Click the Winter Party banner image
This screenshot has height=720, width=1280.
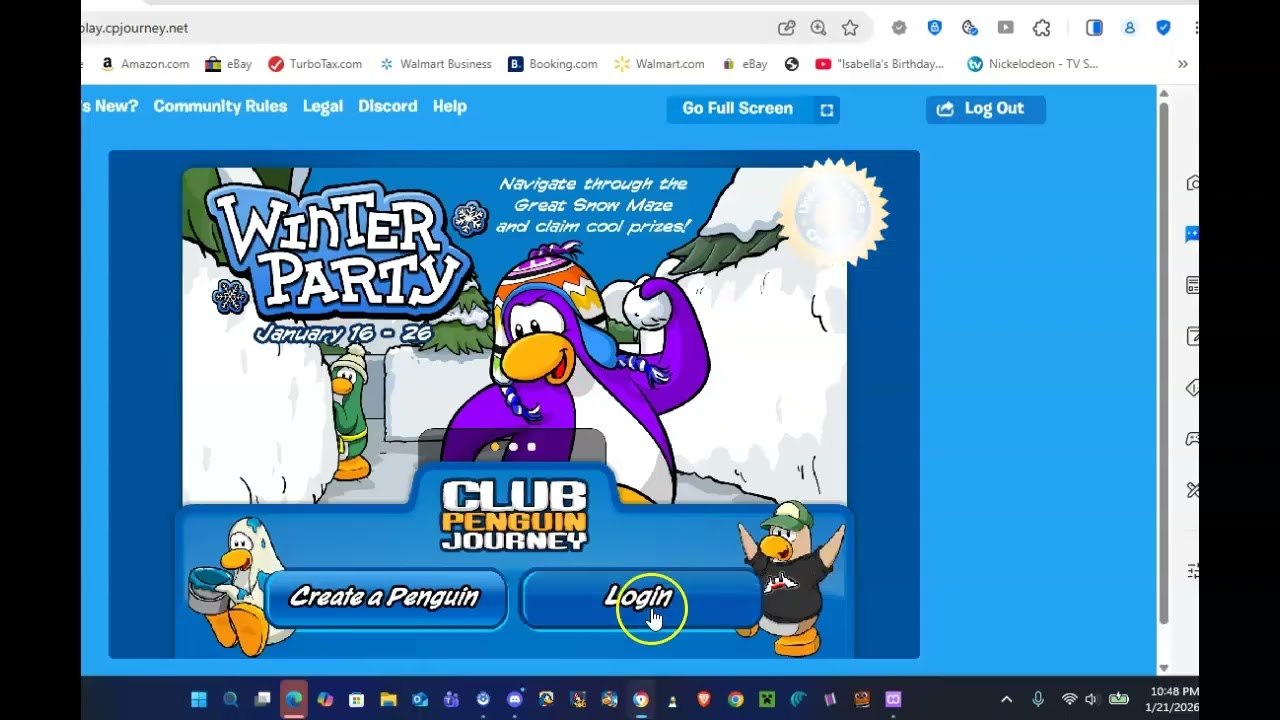pos(514,336)
